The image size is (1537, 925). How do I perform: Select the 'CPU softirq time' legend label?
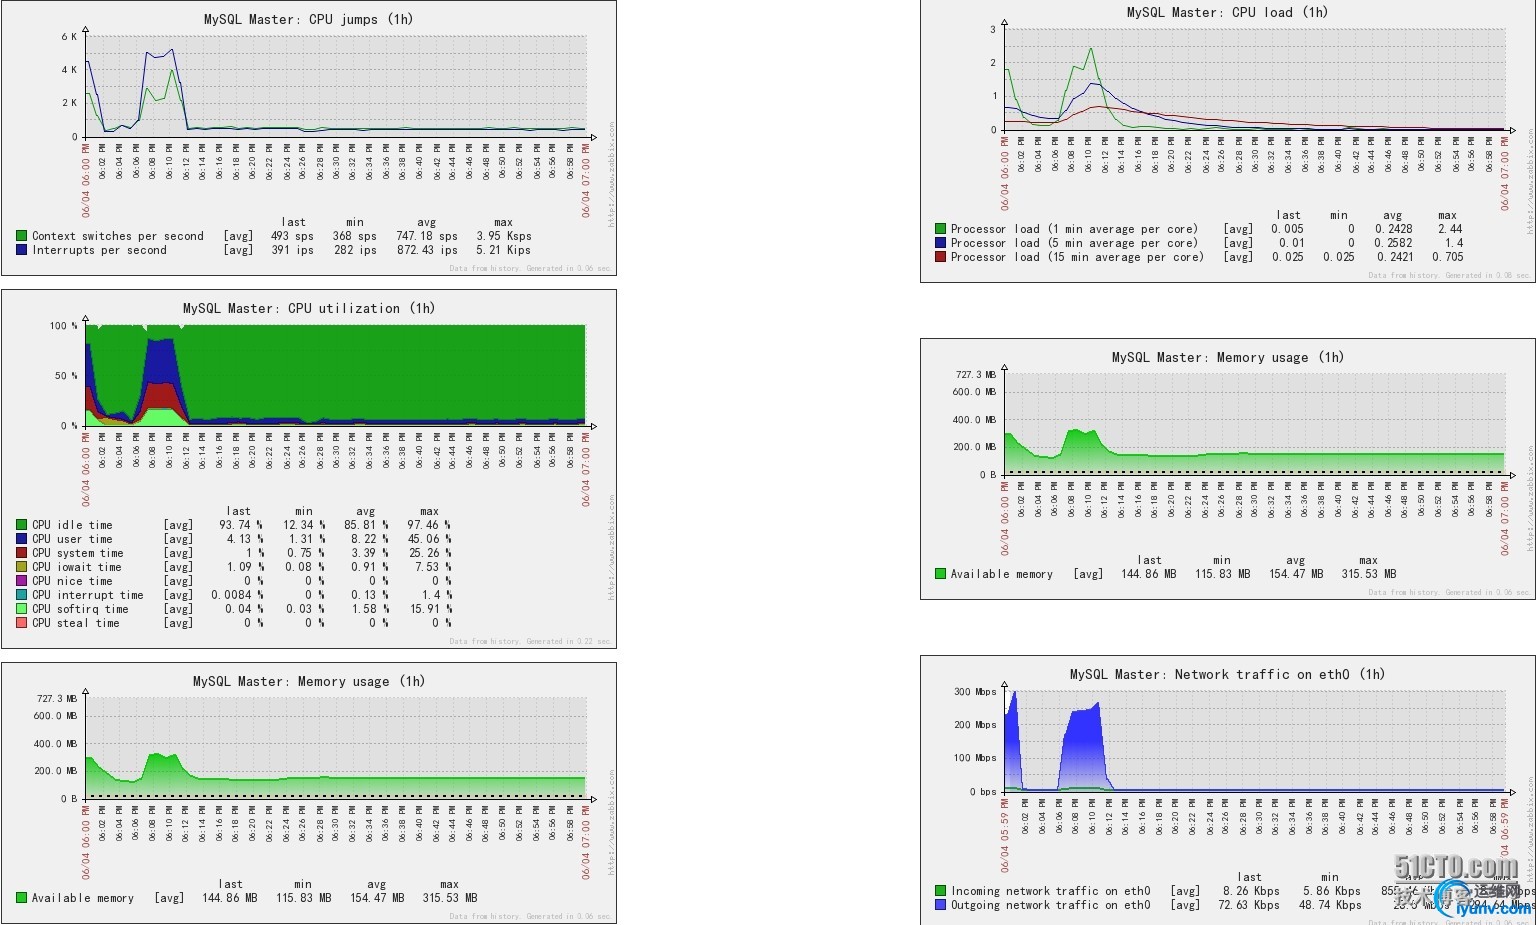click(80, 609)
